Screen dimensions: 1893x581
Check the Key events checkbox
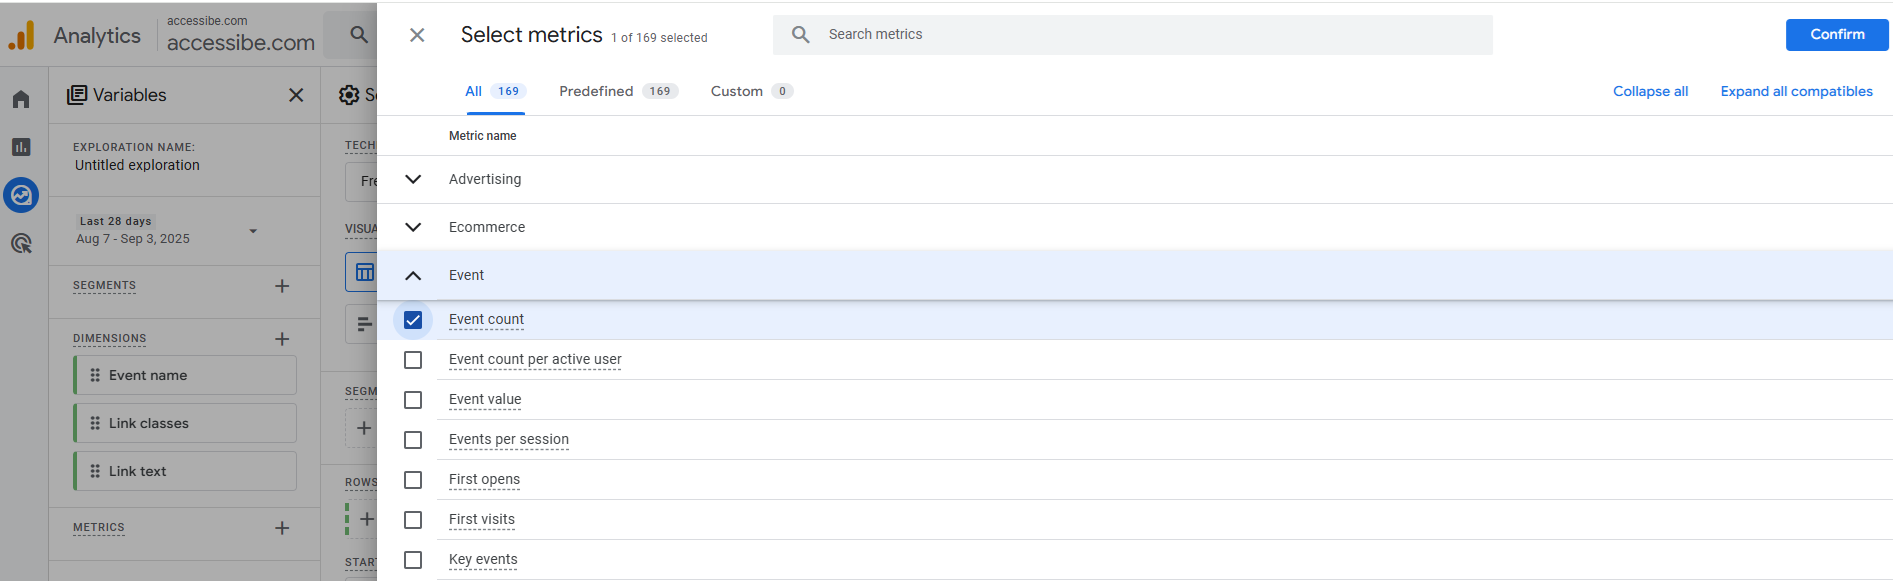(413, 560)
